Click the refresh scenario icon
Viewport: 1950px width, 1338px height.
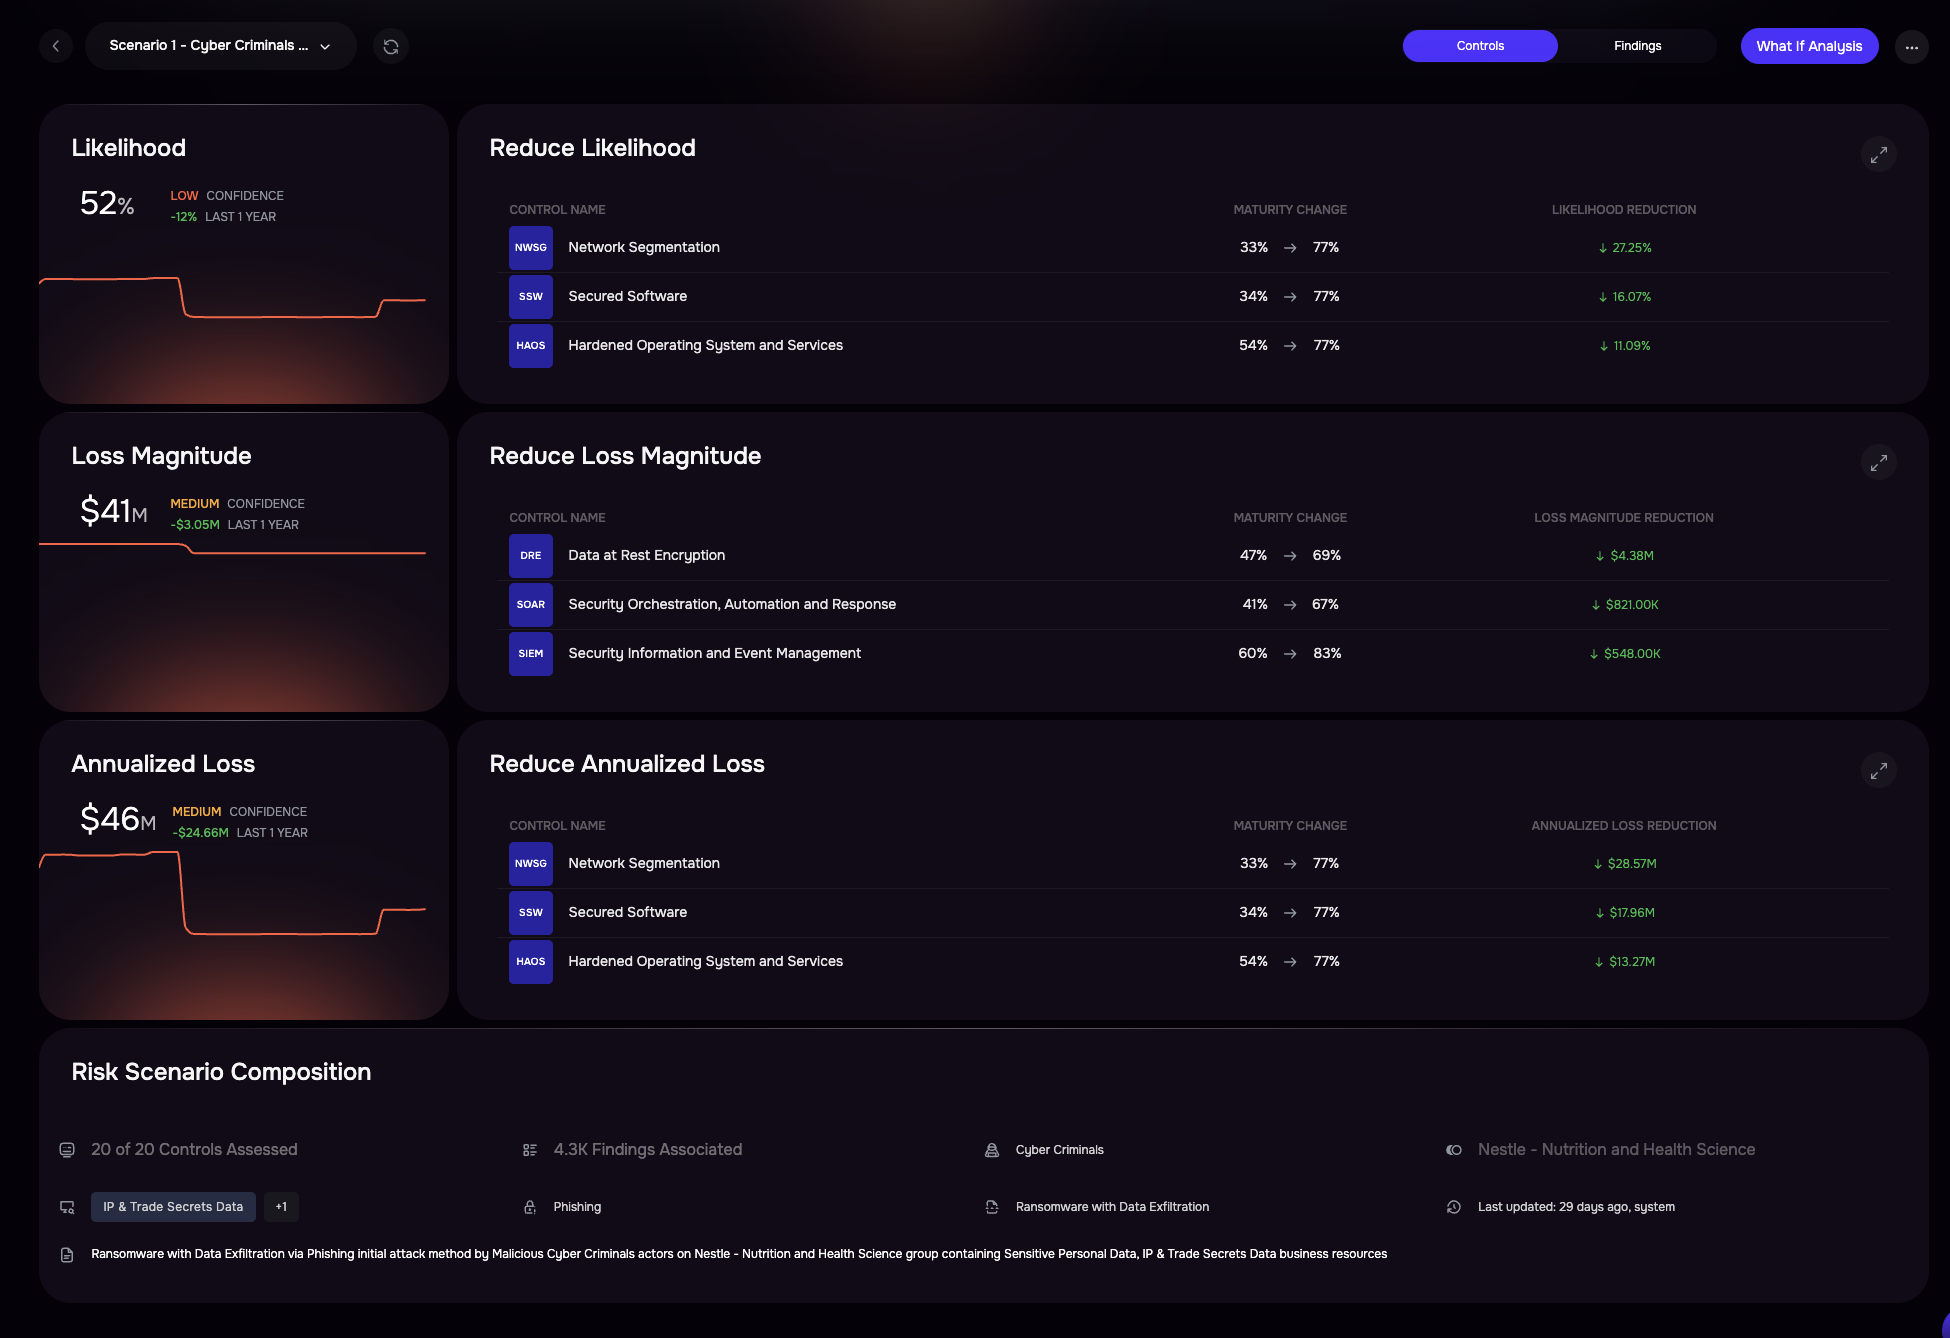(x=391, y=46)
